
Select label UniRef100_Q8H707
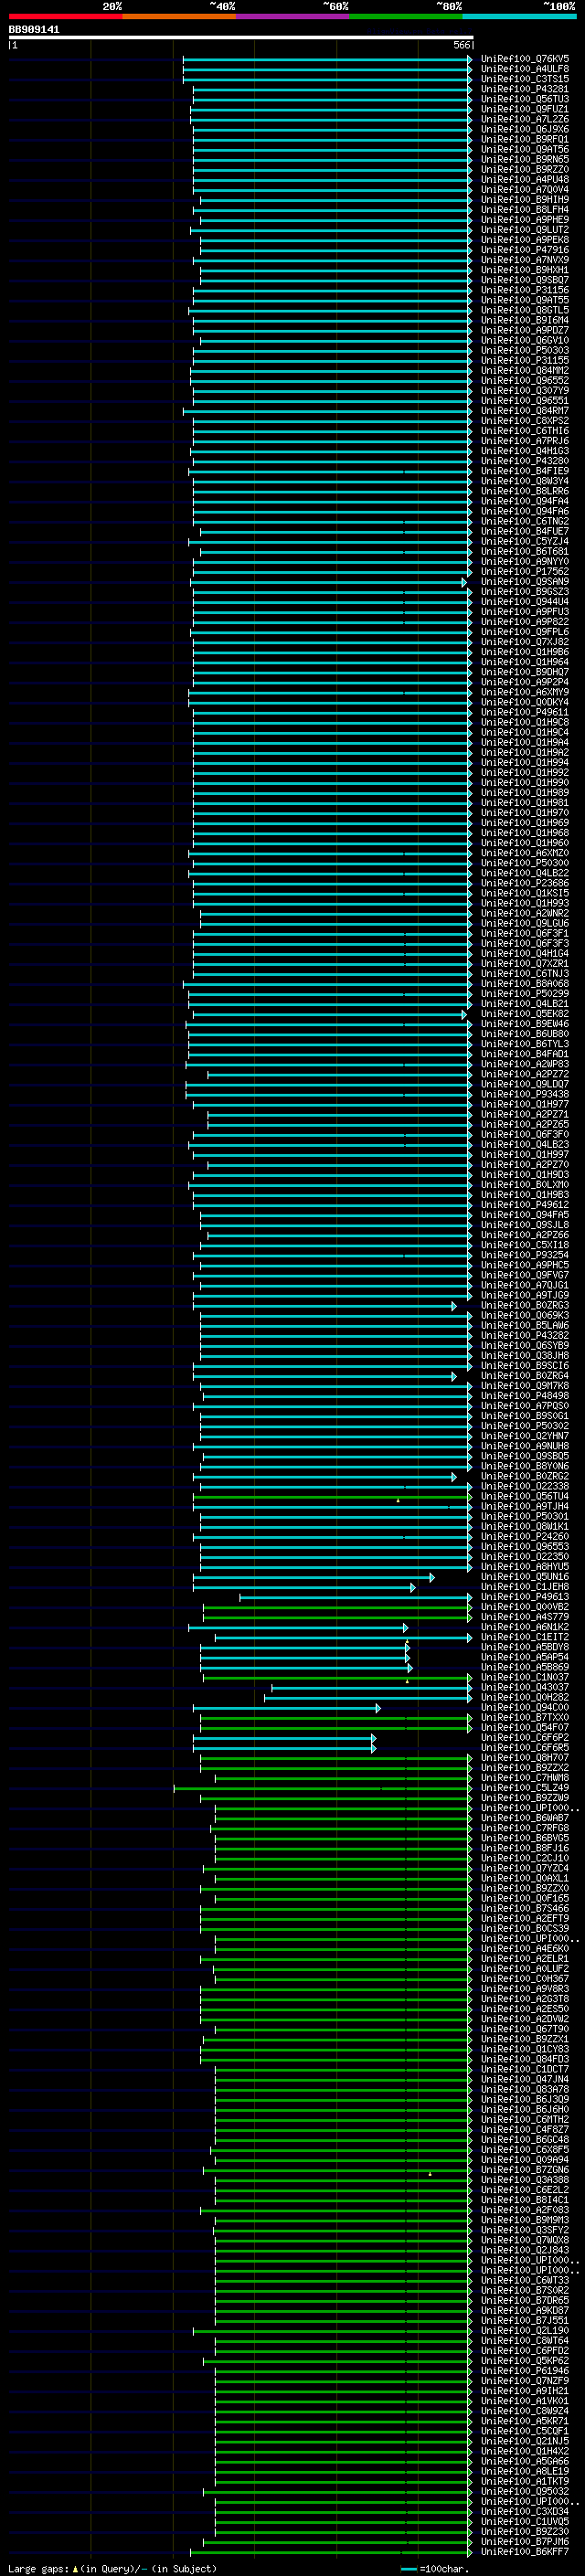[x=525, y=1757]
